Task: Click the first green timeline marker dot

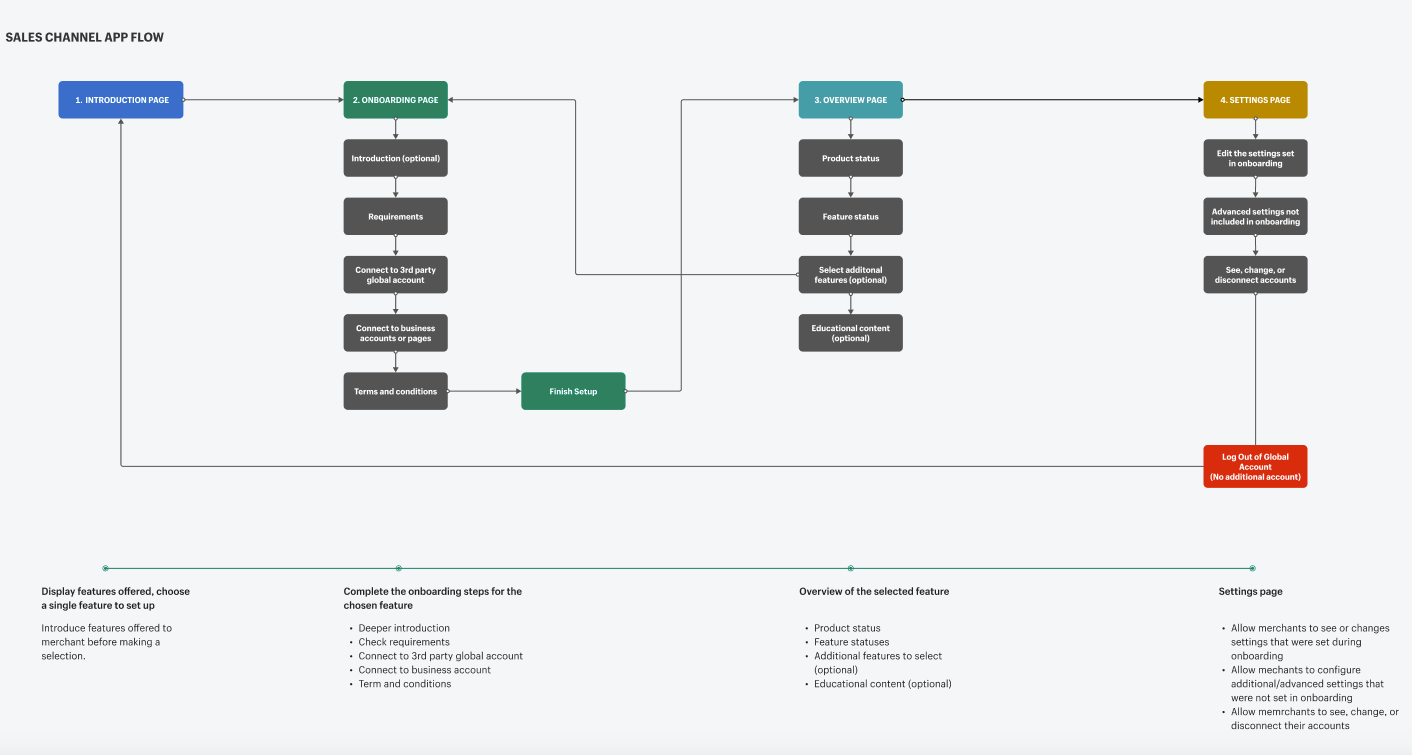Action: pyautogui.click(x=105, y=568)
